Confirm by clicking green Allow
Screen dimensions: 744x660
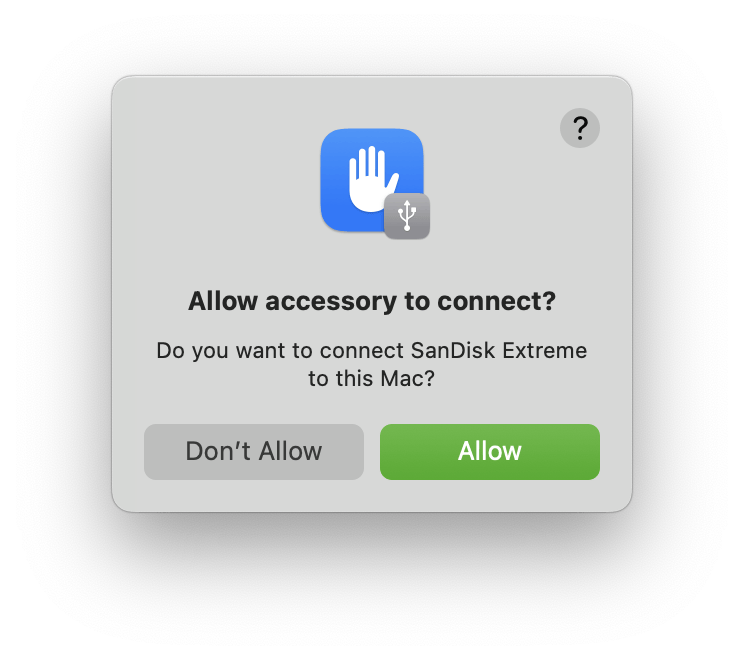490,452
